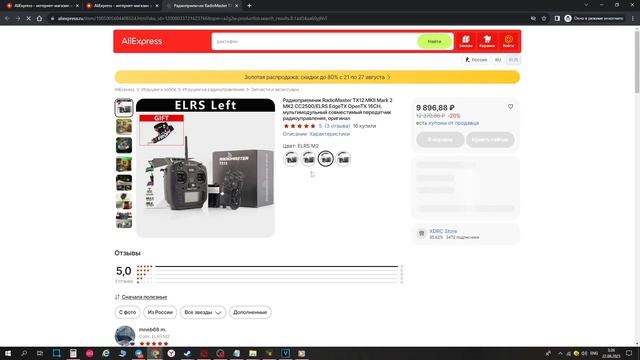The height and width of the screenshot is (360, 640).
Task: Open the incognito window indicator
Action: pos(594,18)
